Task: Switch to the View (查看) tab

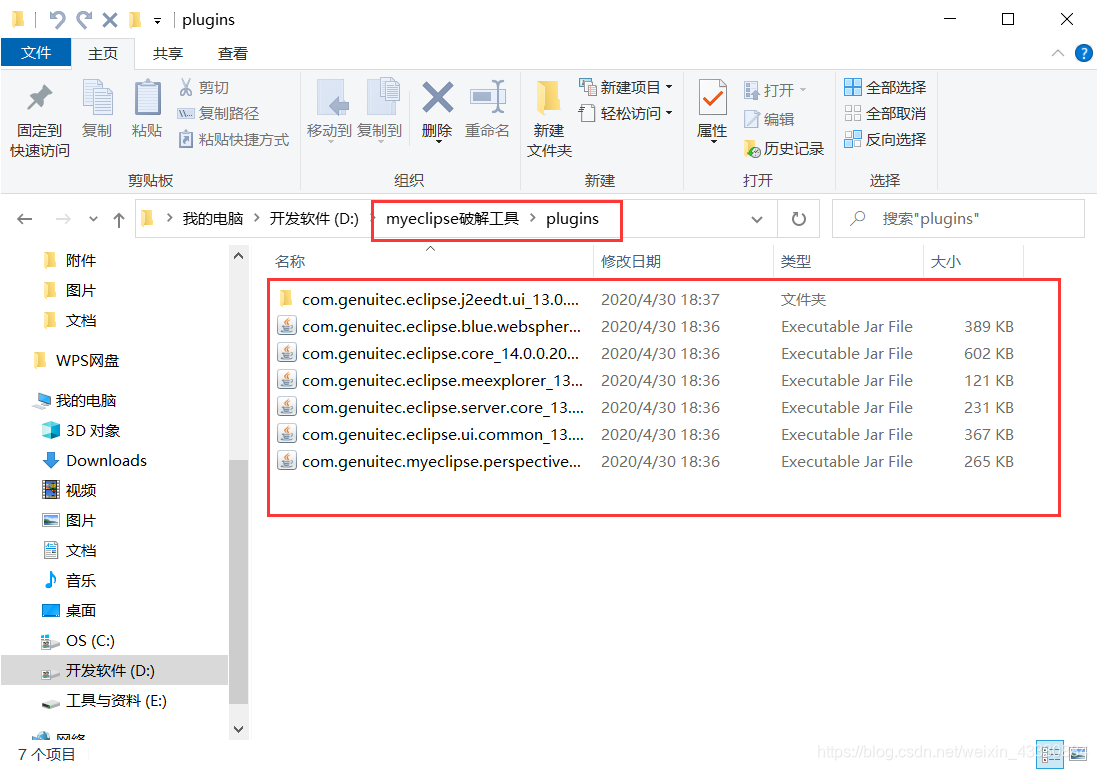Action: [x=232, y=53]
